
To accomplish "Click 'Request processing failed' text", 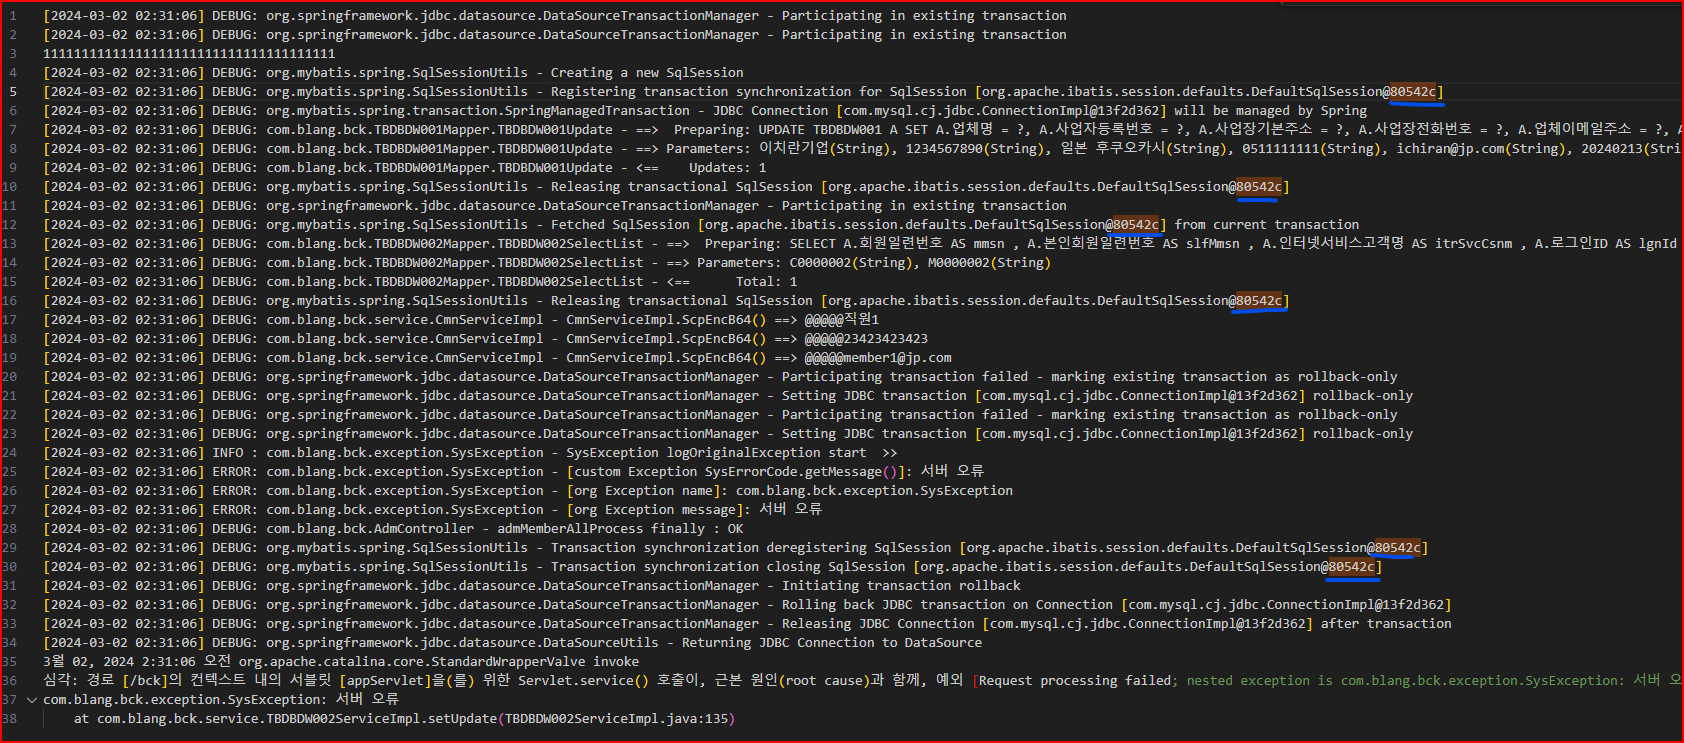I will pos(1075,681).
